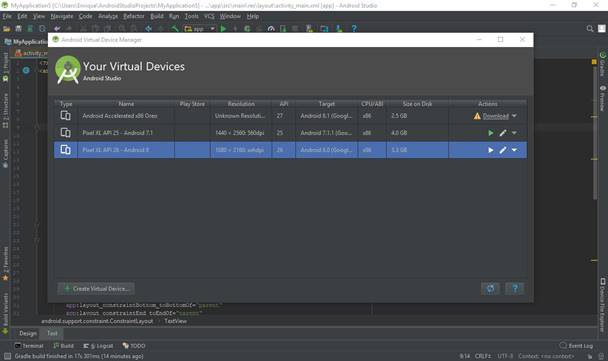The height and width of the screenshot is (361, 608).
Task: Open the Analyze menu
Action: tap(108, 16)
